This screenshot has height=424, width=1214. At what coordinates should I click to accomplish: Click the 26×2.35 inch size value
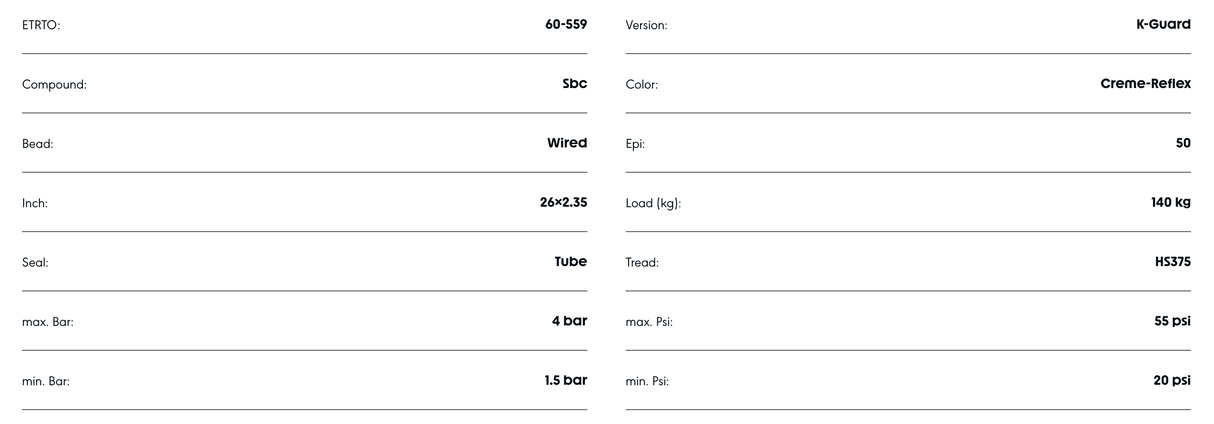click(563, 202)
